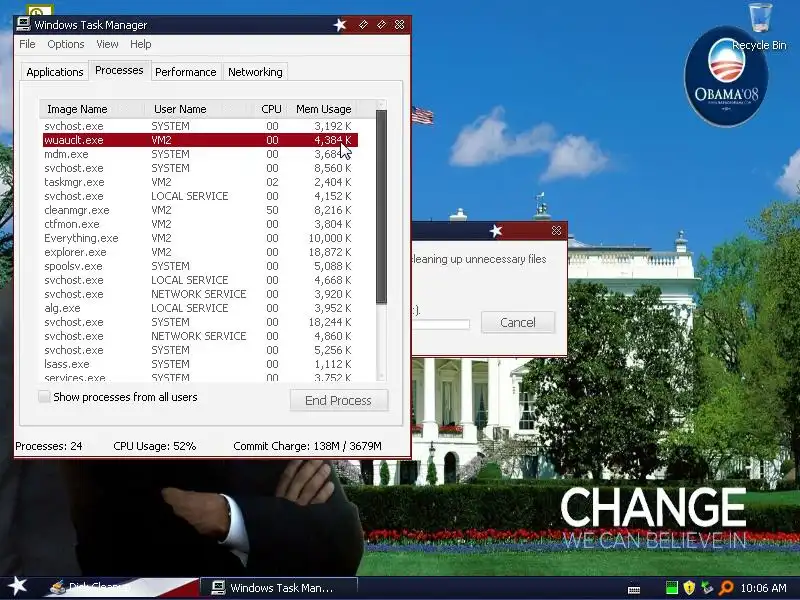Select svchost.exe row using 5,256 K memory
This screenshot has height=600, width=800.
[x=200, y=351]
